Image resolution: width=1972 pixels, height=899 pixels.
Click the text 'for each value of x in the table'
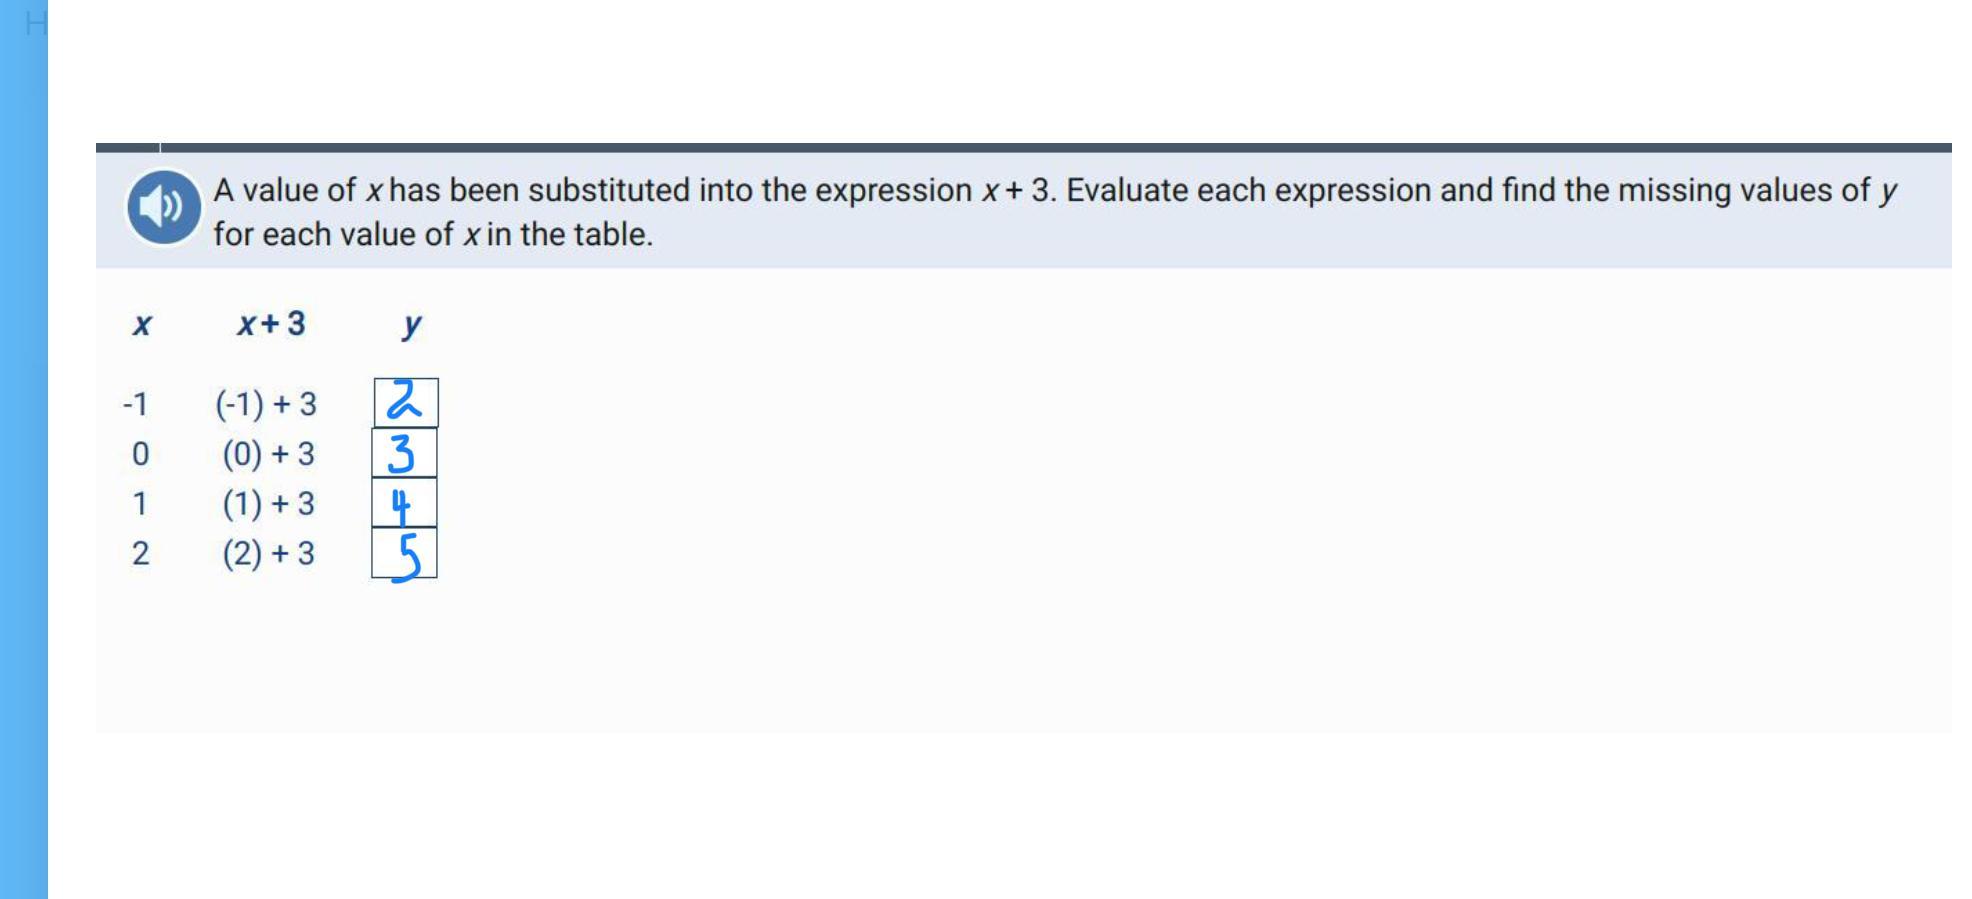point(432,234)
